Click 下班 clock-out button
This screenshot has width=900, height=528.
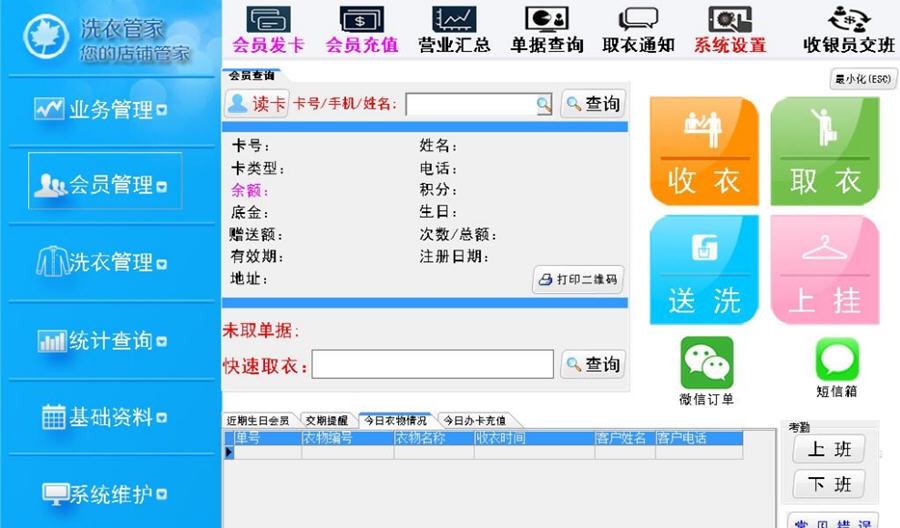[829, 484]
